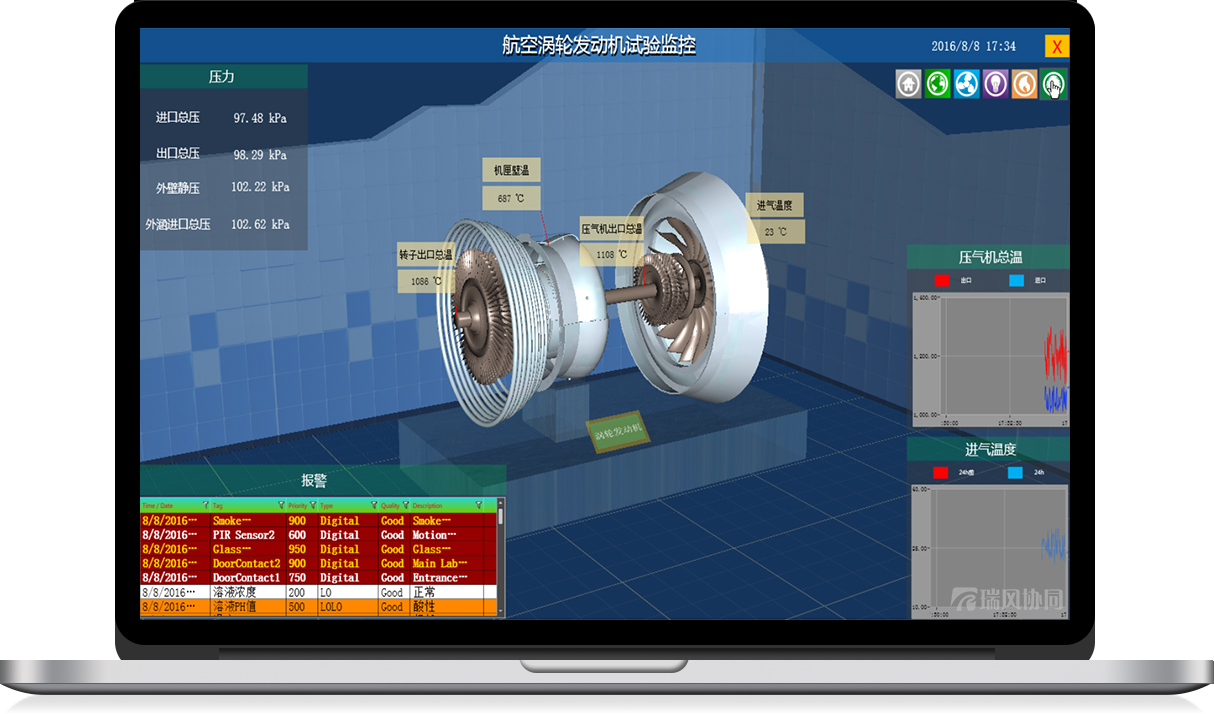
Task: Filter alarms by the Type column
Action: tap(374, 505)
